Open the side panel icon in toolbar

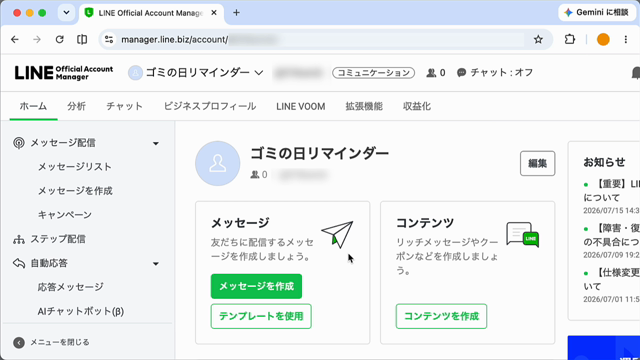[82, 40]
